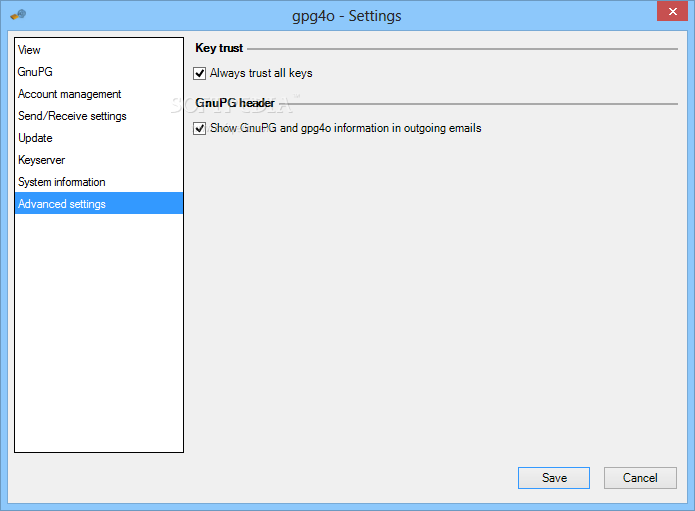The width and height of the screenshot is (695, 511).
Task: Save the settings
Action: (x=554, y=478)
